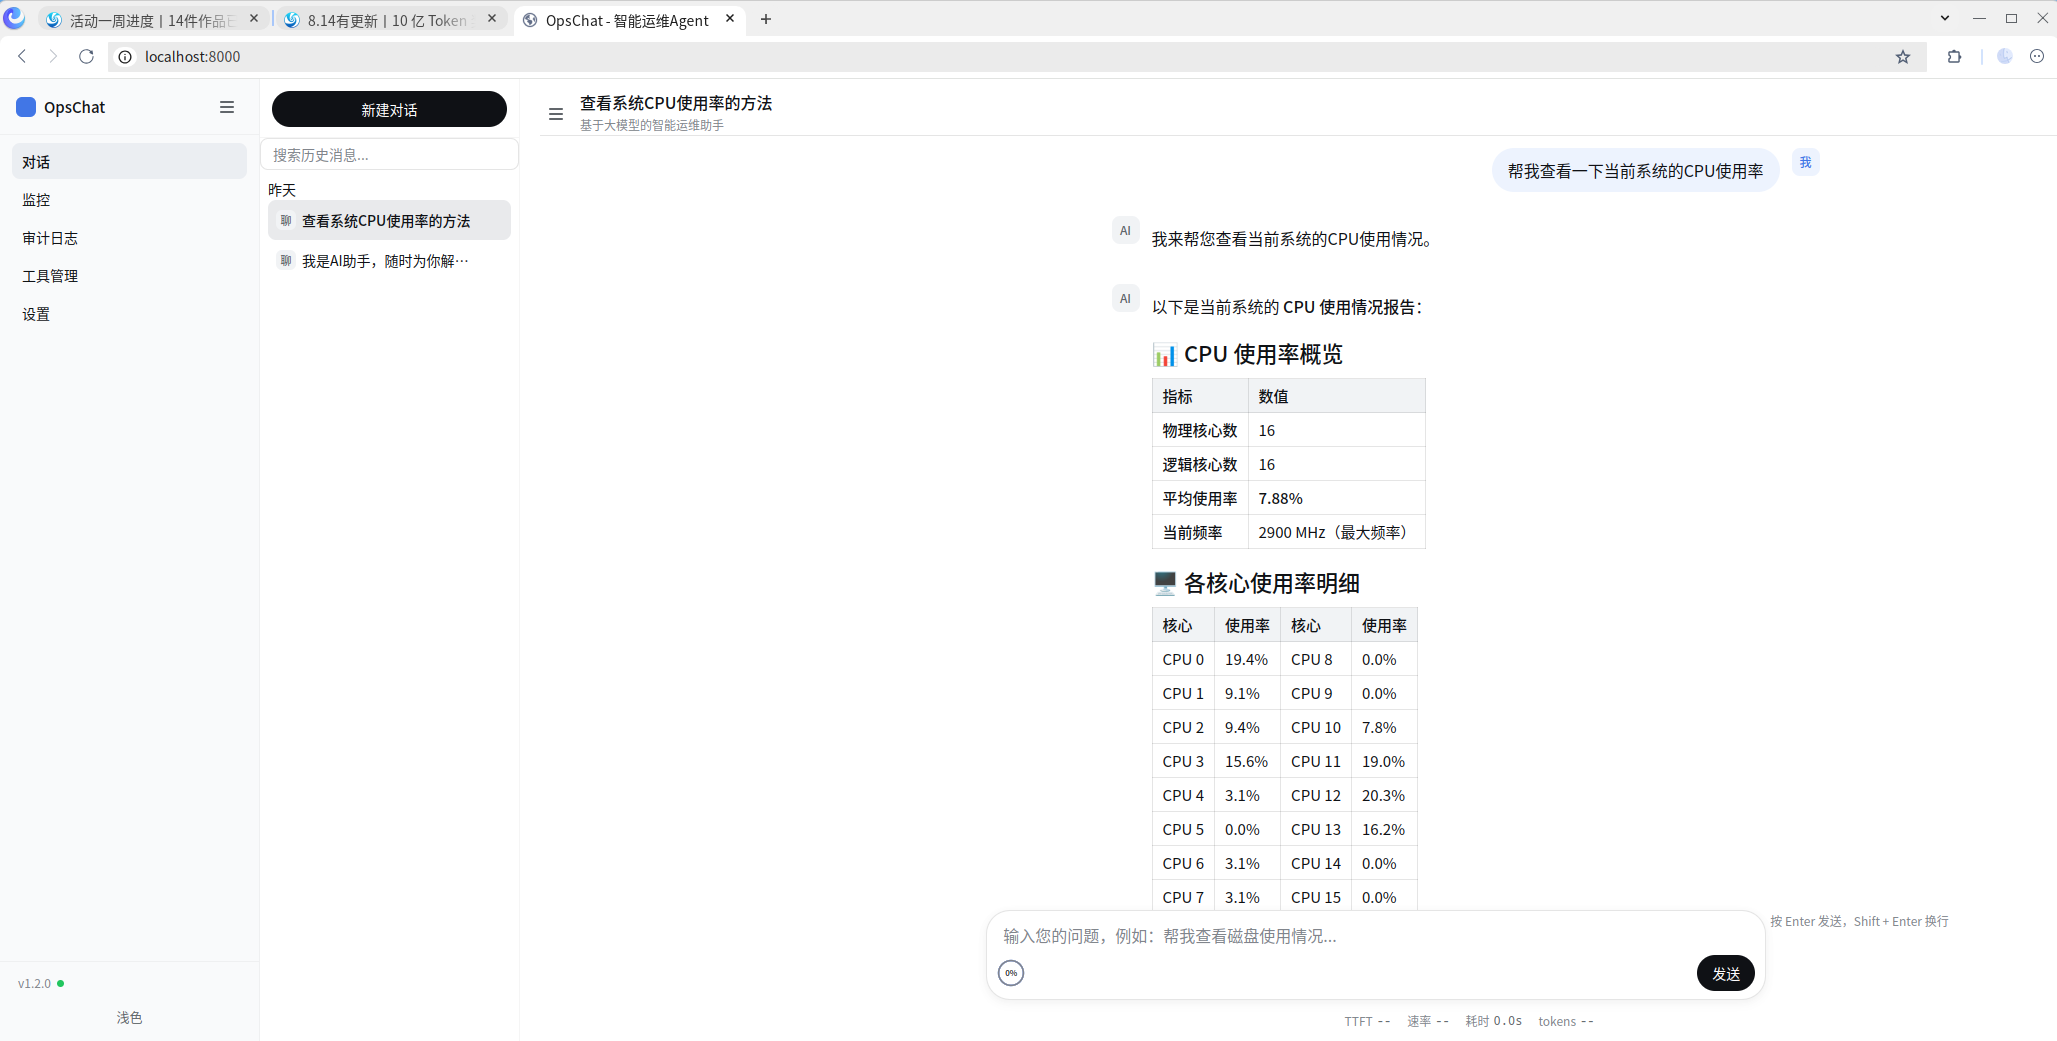Click the OpsChat blue logo icon
2057x1041 pixels.
click(26, 107)
